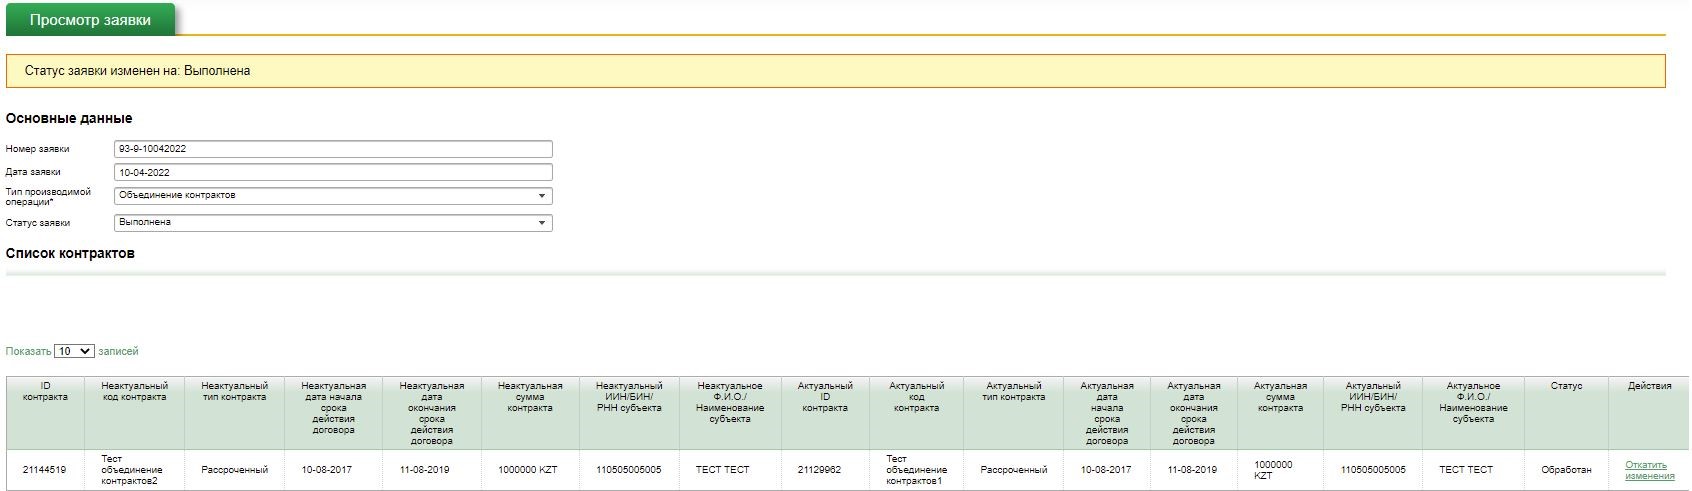Sort by Актуальный код контракта column
Image resolution: width=1692 pixels, height=491 pixels.
click(x=916, y=397)
